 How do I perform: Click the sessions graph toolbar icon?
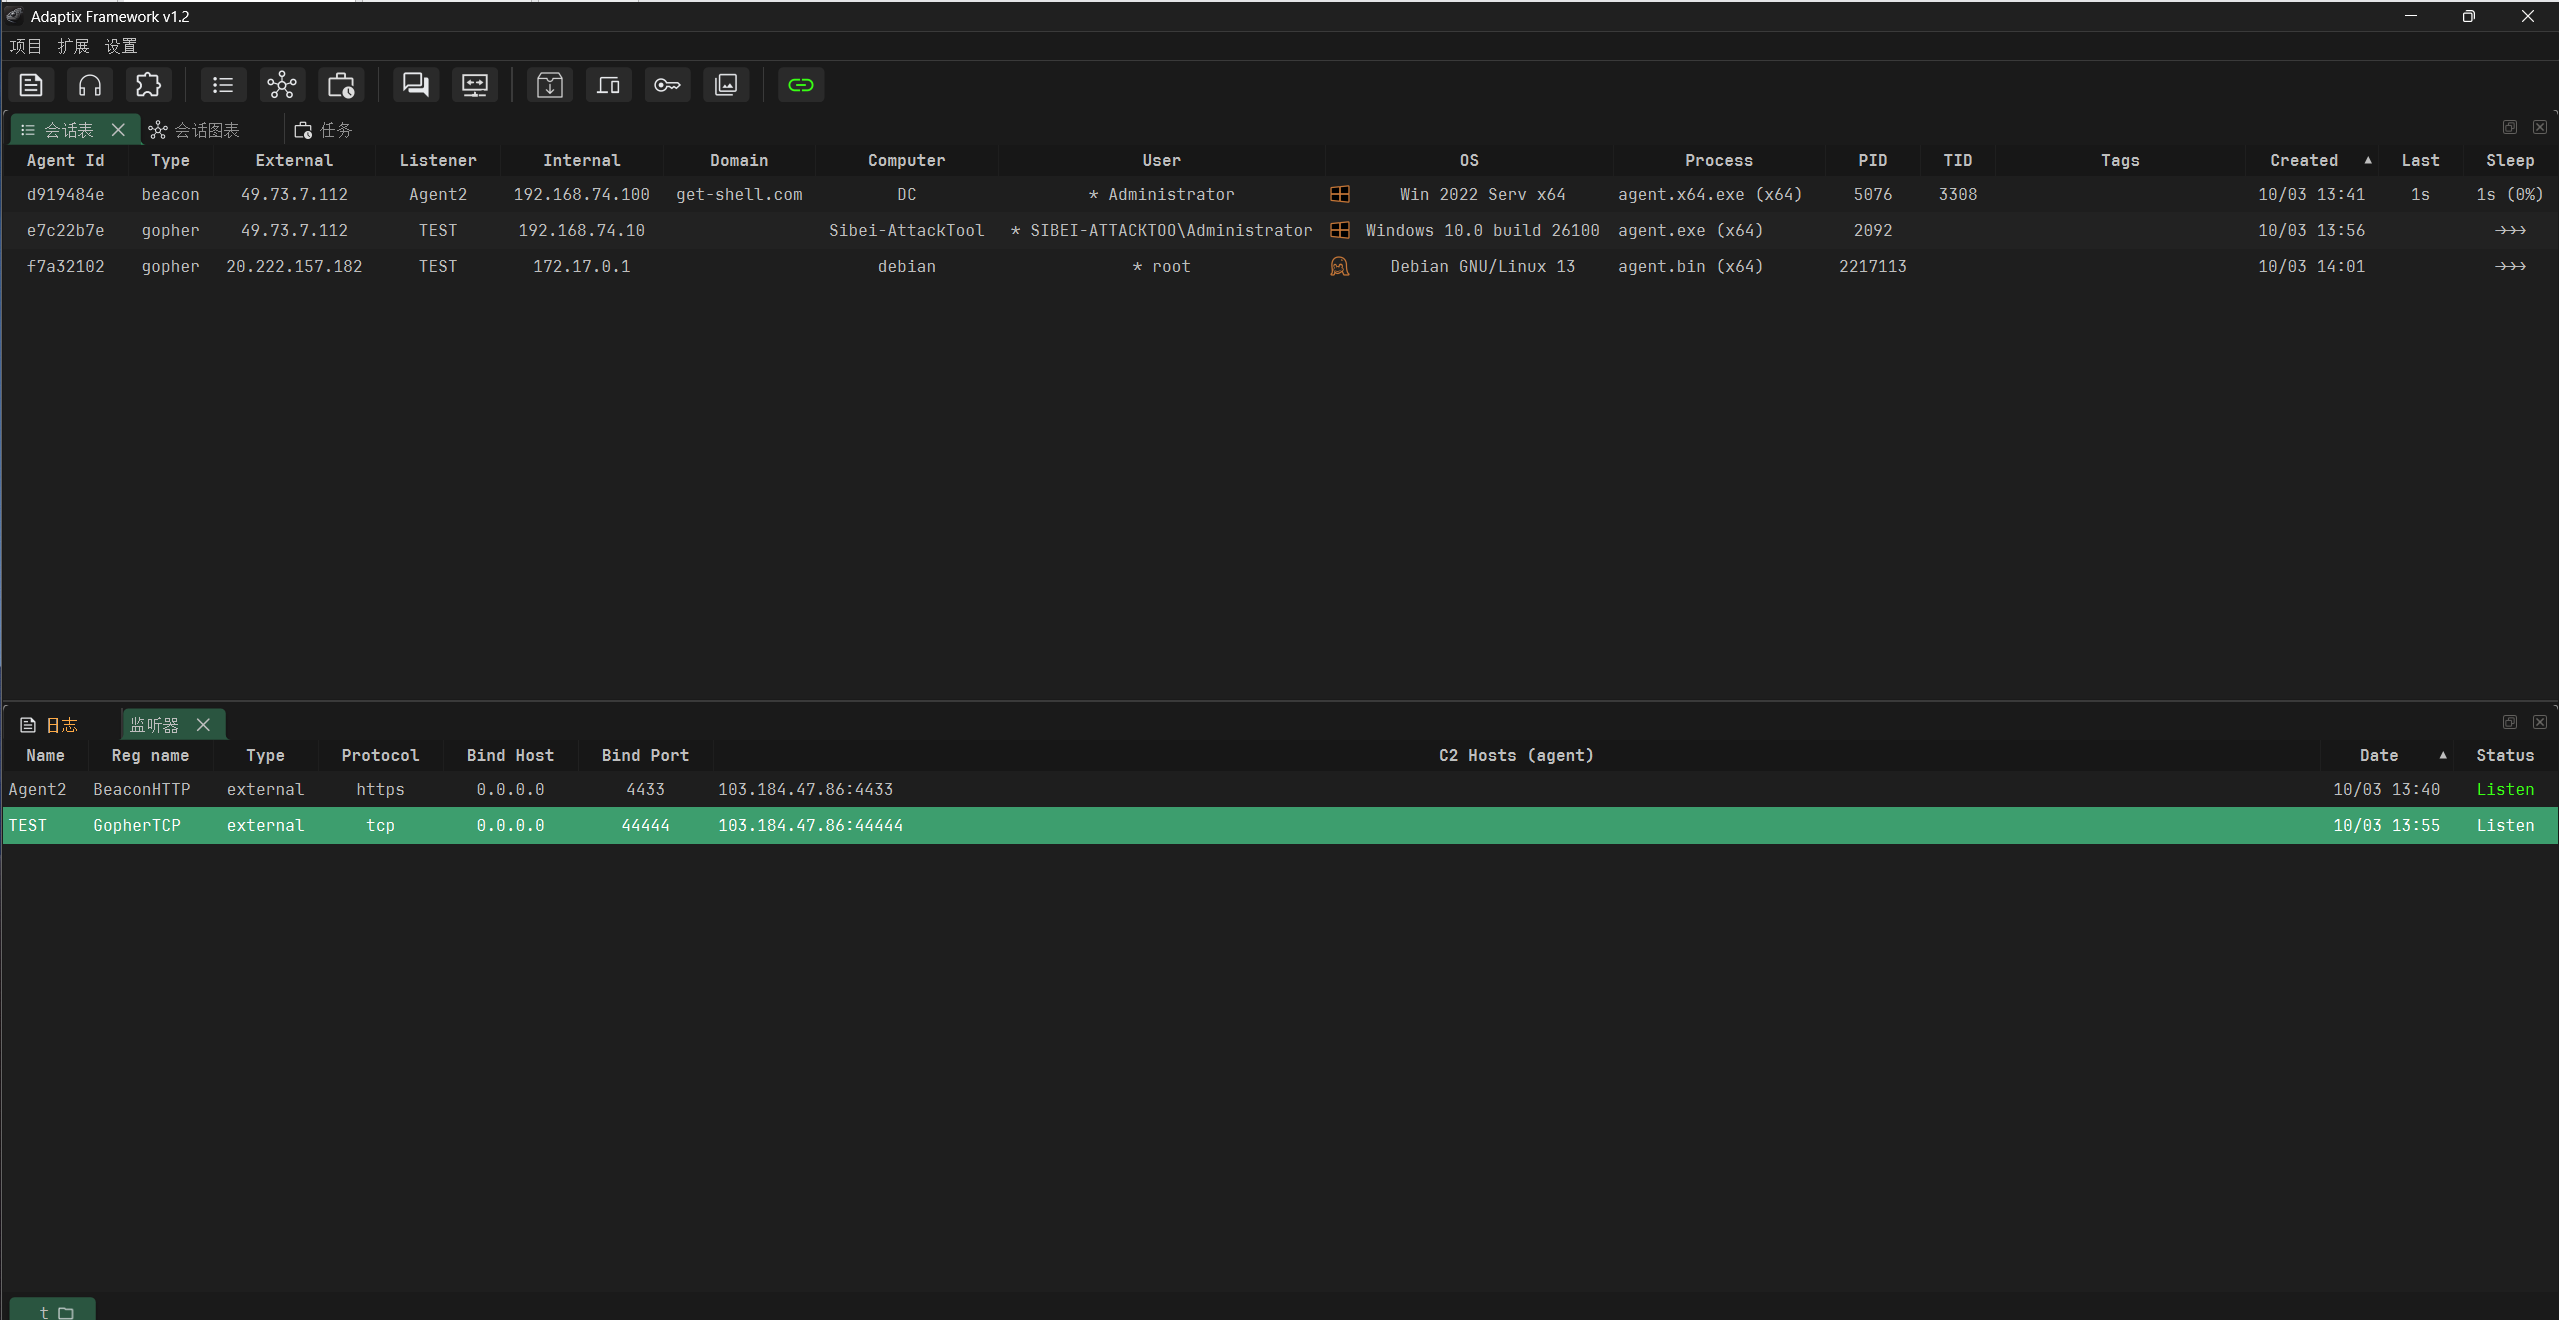click(282, 85)
